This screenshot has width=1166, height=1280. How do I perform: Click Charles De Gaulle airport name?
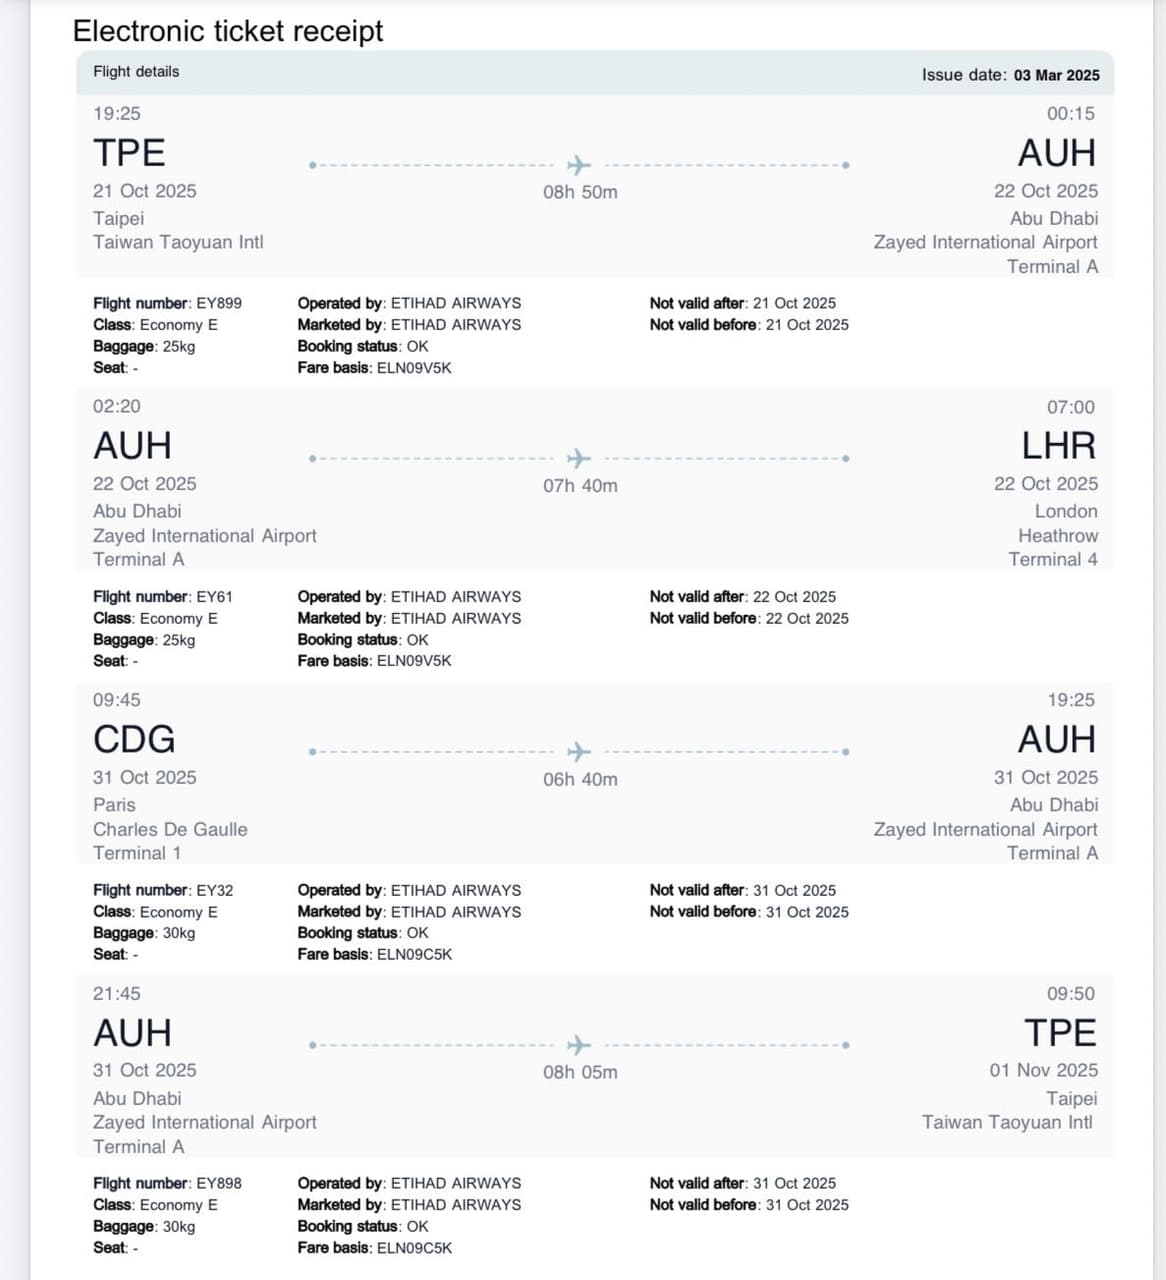pos(170,829)
